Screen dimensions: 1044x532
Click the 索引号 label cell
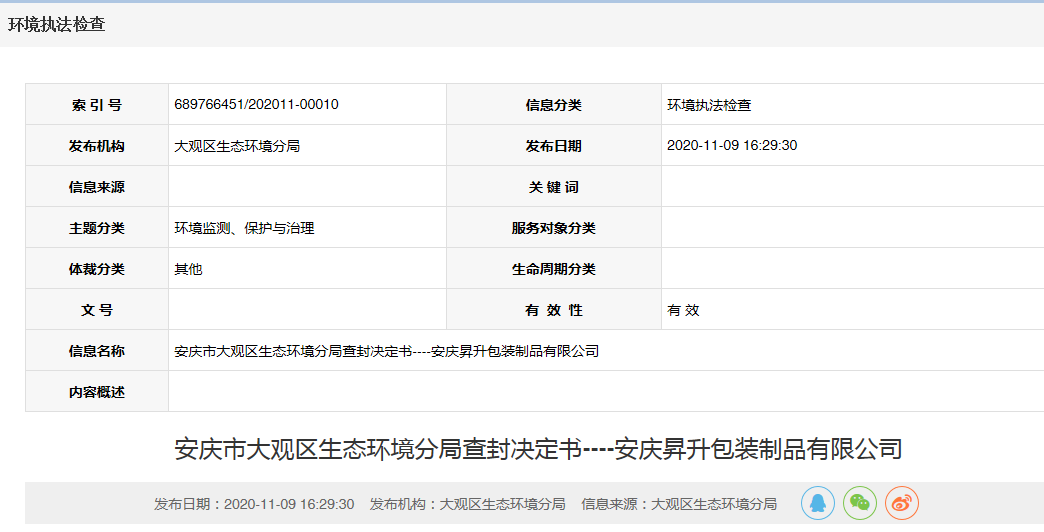click(97, 105)
